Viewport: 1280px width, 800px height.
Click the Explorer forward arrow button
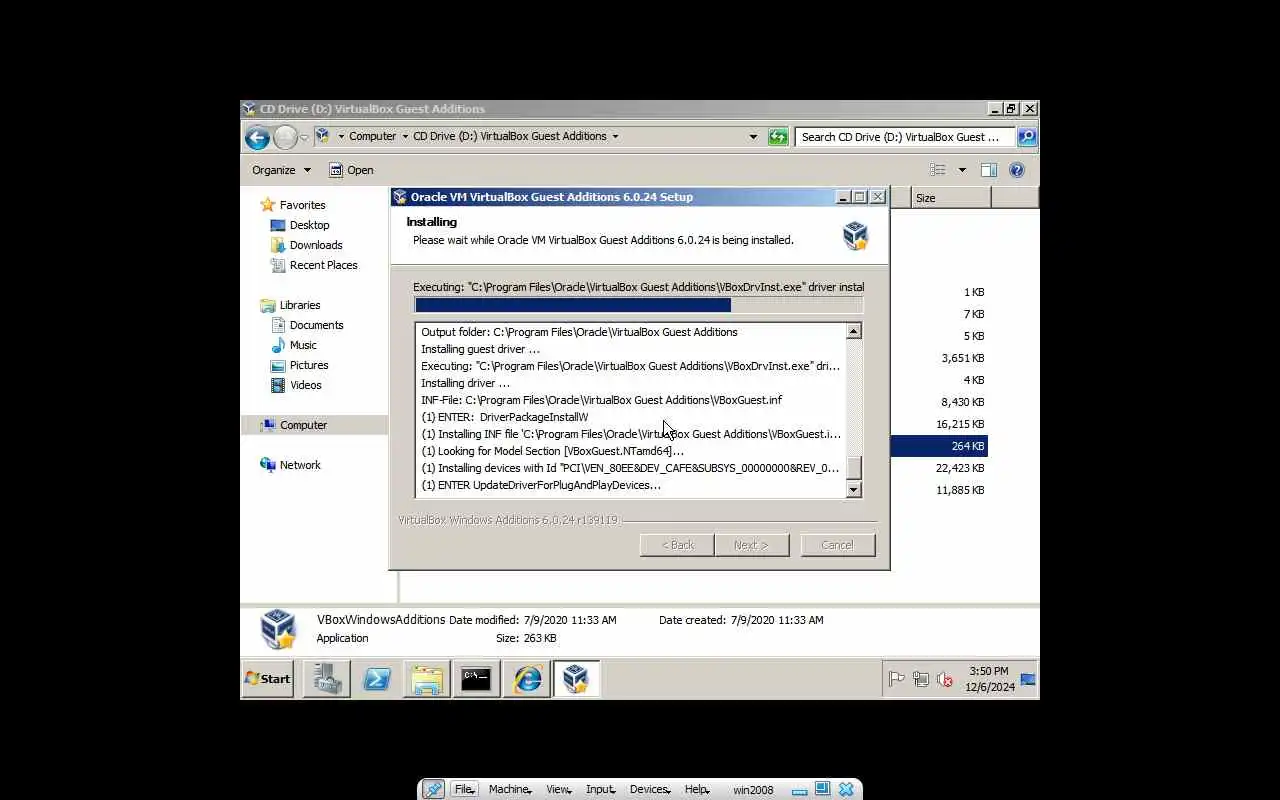[x=285, y=137]
